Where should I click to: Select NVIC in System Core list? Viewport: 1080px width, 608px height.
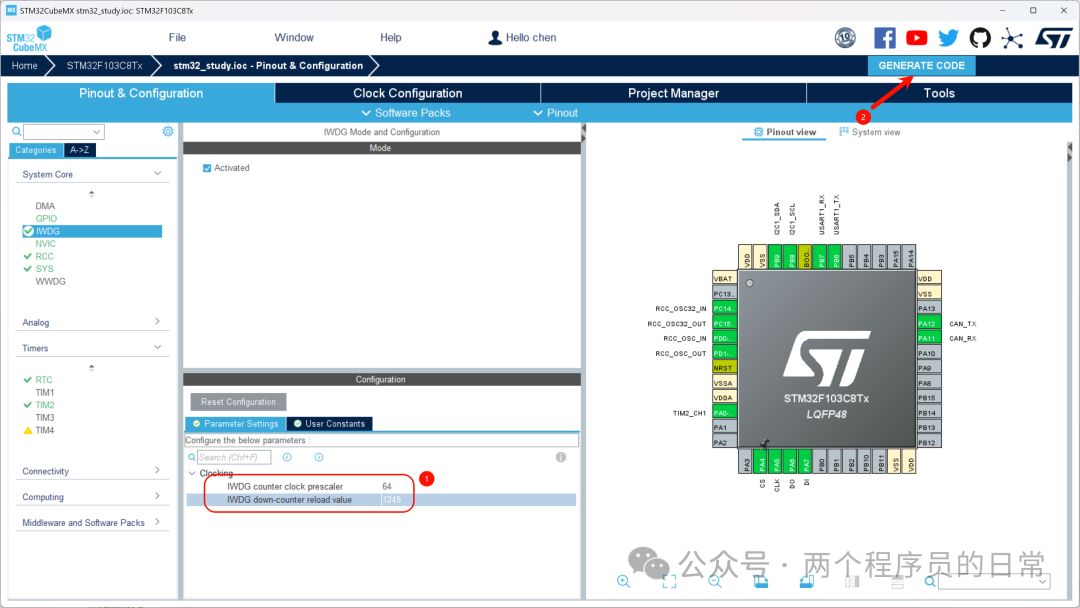click(45, 244)
